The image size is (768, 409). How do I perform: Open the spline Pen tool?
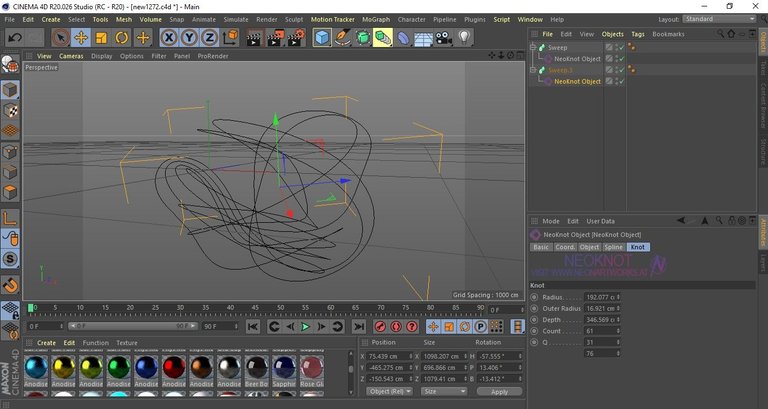coord(342,38)
